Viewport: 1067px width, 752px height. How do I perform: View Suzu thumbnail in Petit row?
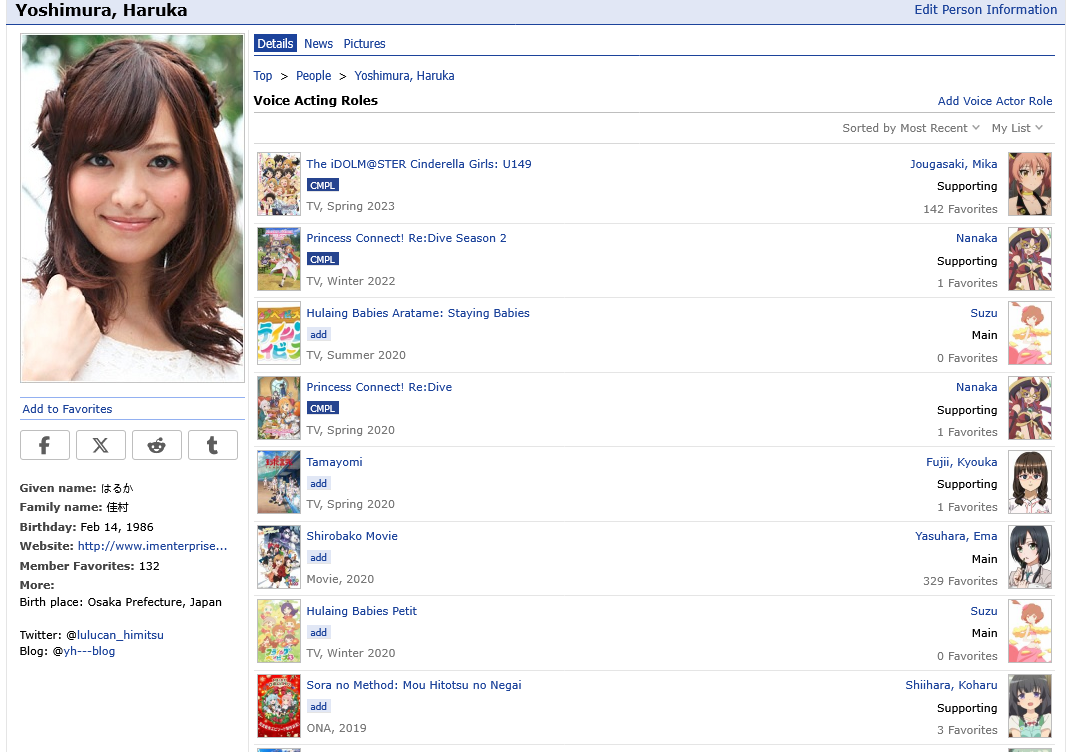(x=1030, y=632)
